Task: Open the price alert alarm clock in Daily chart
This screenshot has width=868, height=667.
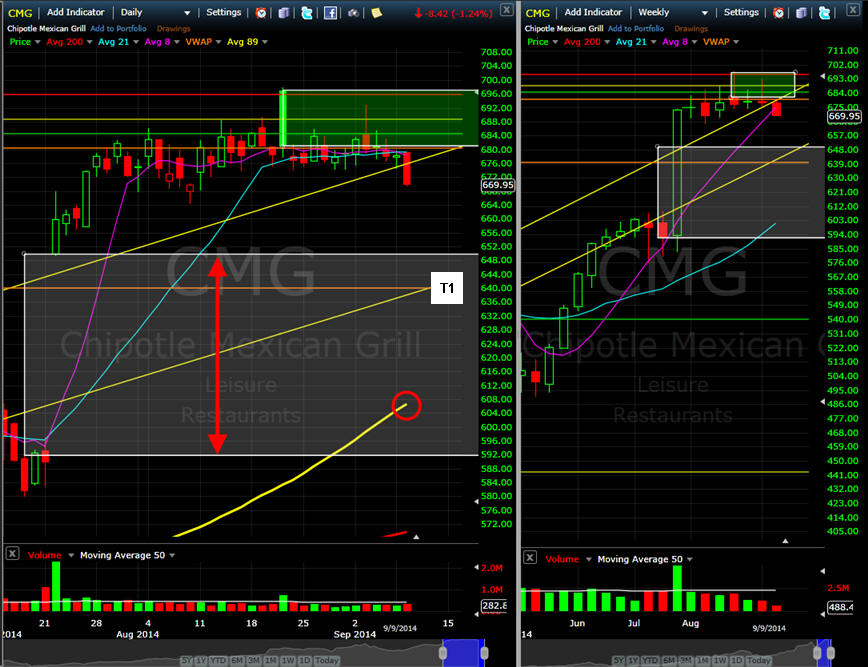Action: coord(261,13)
